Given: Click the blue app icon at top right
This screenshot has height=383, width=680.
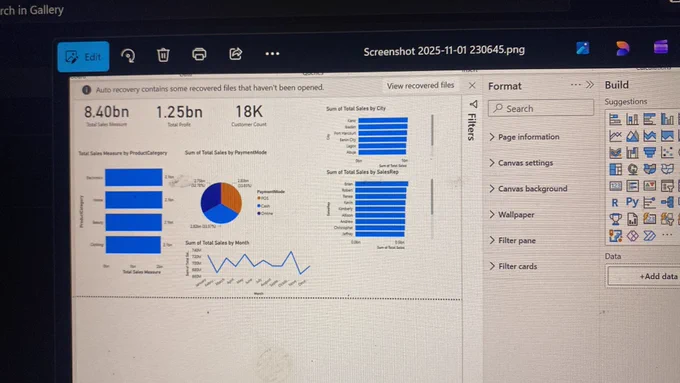Looking at the screenshot, I should coord(582,48).
